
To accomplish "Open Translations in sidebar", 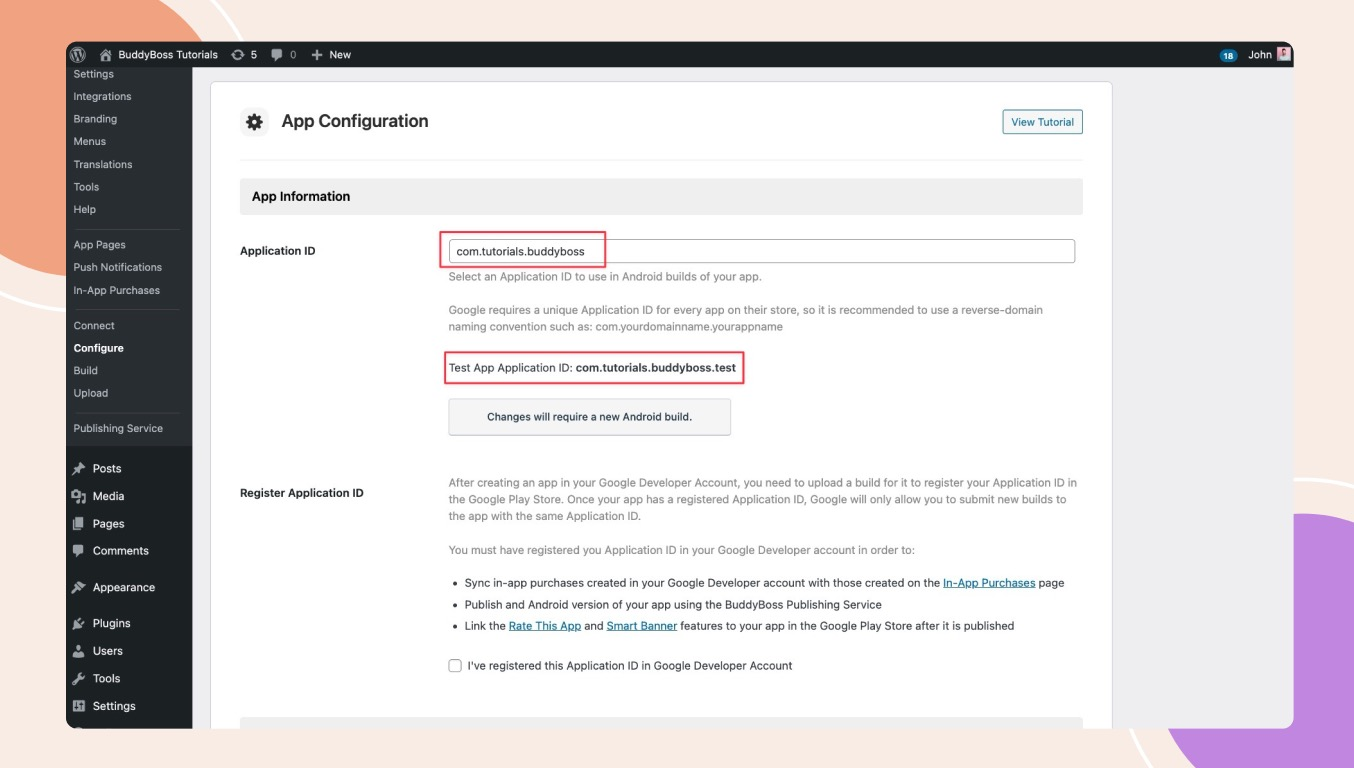I will pyautogui.click(x=103, y=165).
